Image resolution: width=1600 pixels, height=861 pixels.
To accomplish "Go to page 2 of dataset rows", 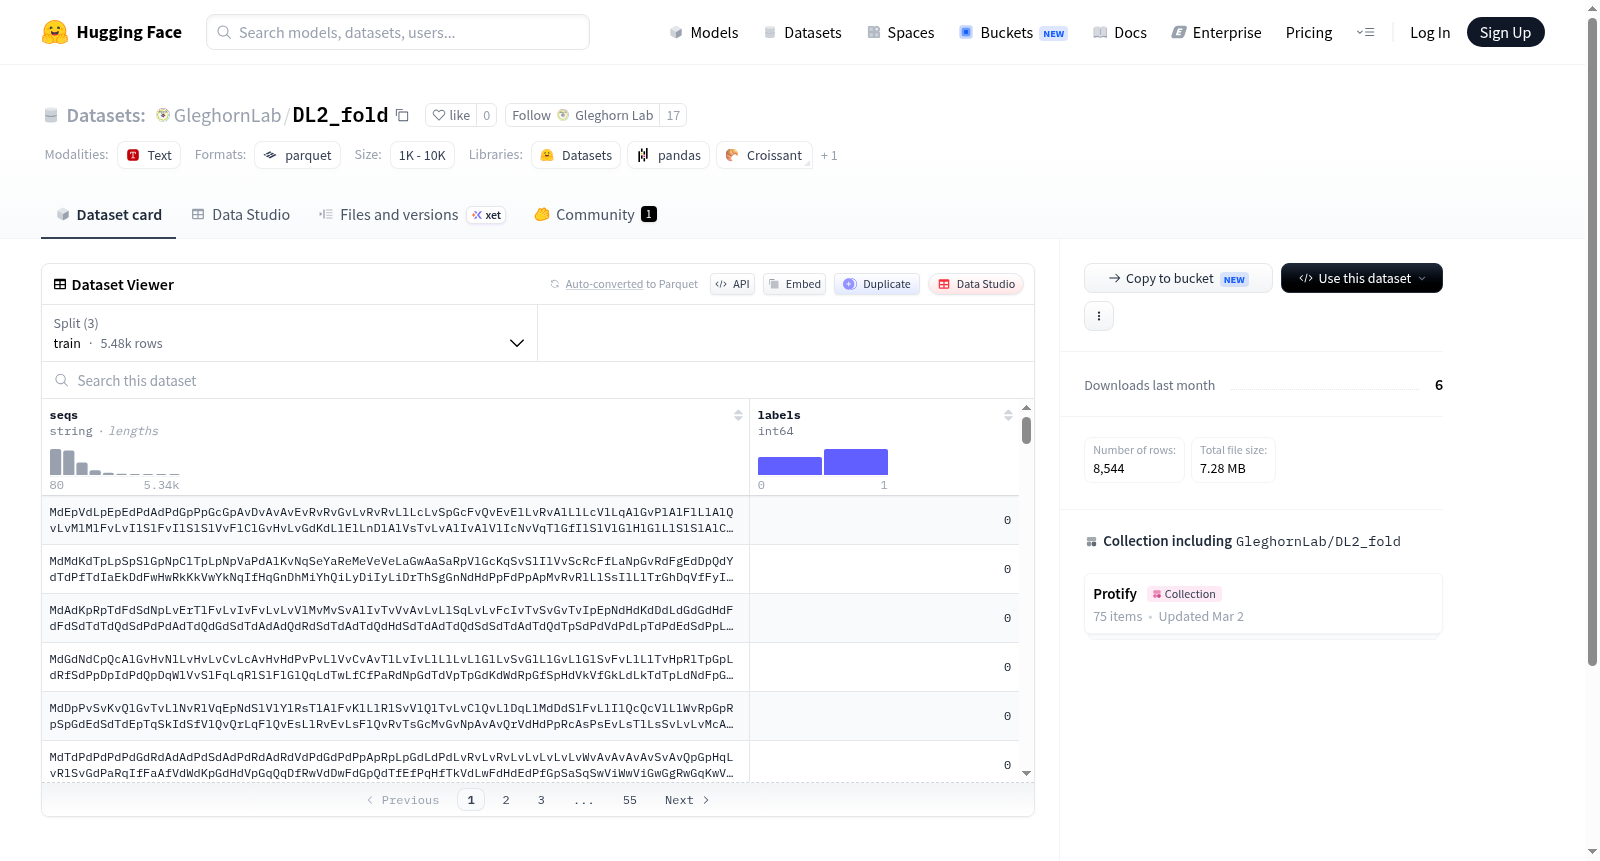I will (x=506, y=800).
